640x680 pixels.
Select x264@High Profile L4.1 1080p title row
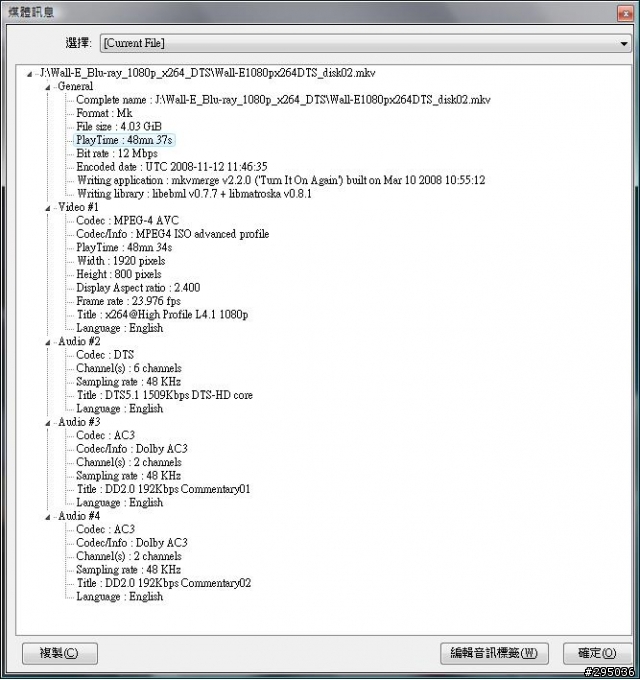coord(163,315)
